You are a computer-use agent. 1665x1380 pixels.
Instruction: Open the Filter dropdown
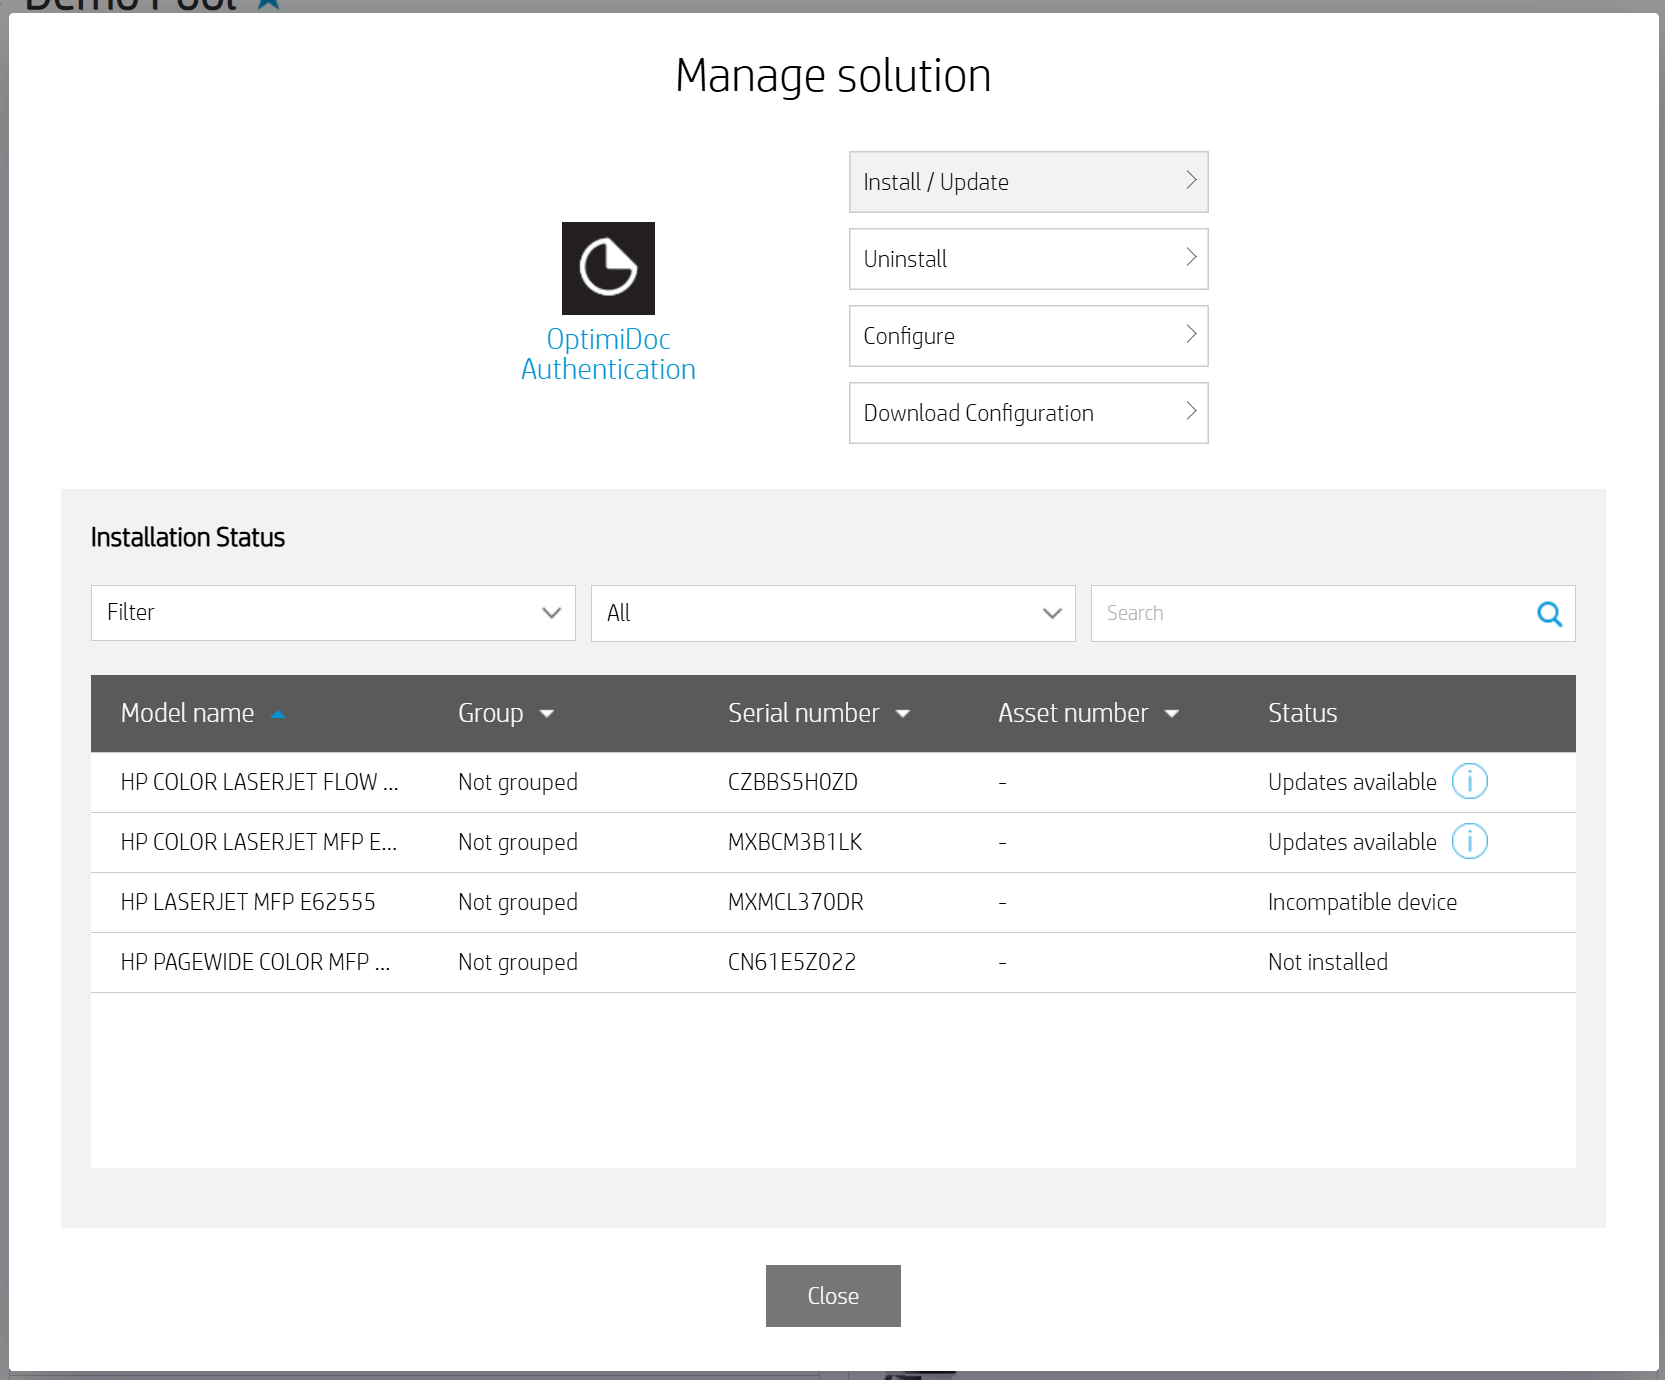coord(333,613)
